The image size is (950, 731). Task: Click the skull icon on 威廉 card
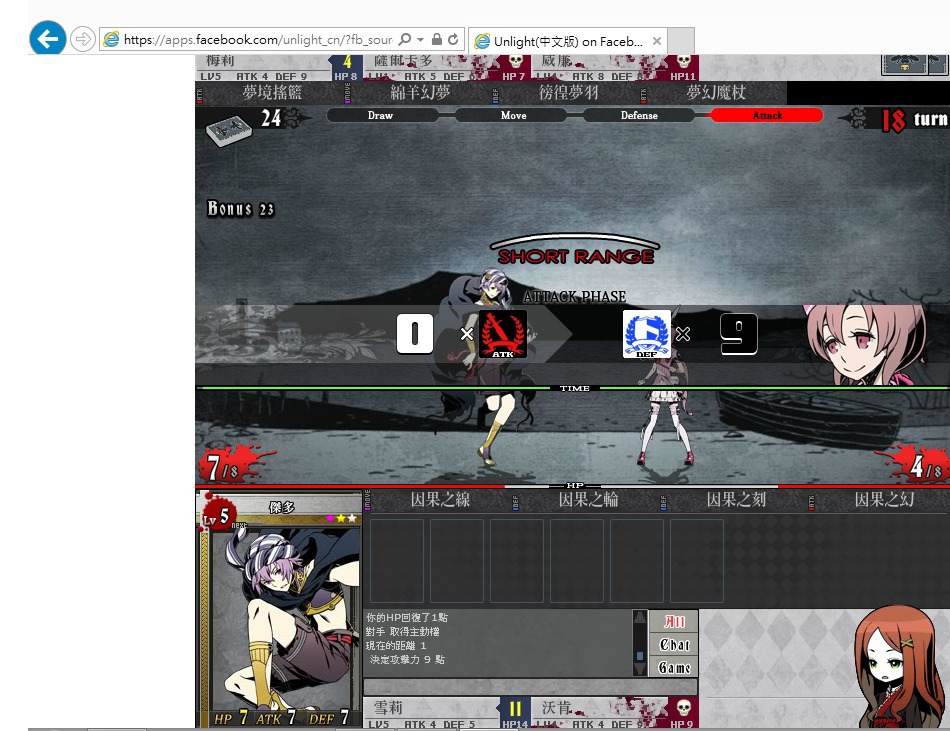coord(683,61)
